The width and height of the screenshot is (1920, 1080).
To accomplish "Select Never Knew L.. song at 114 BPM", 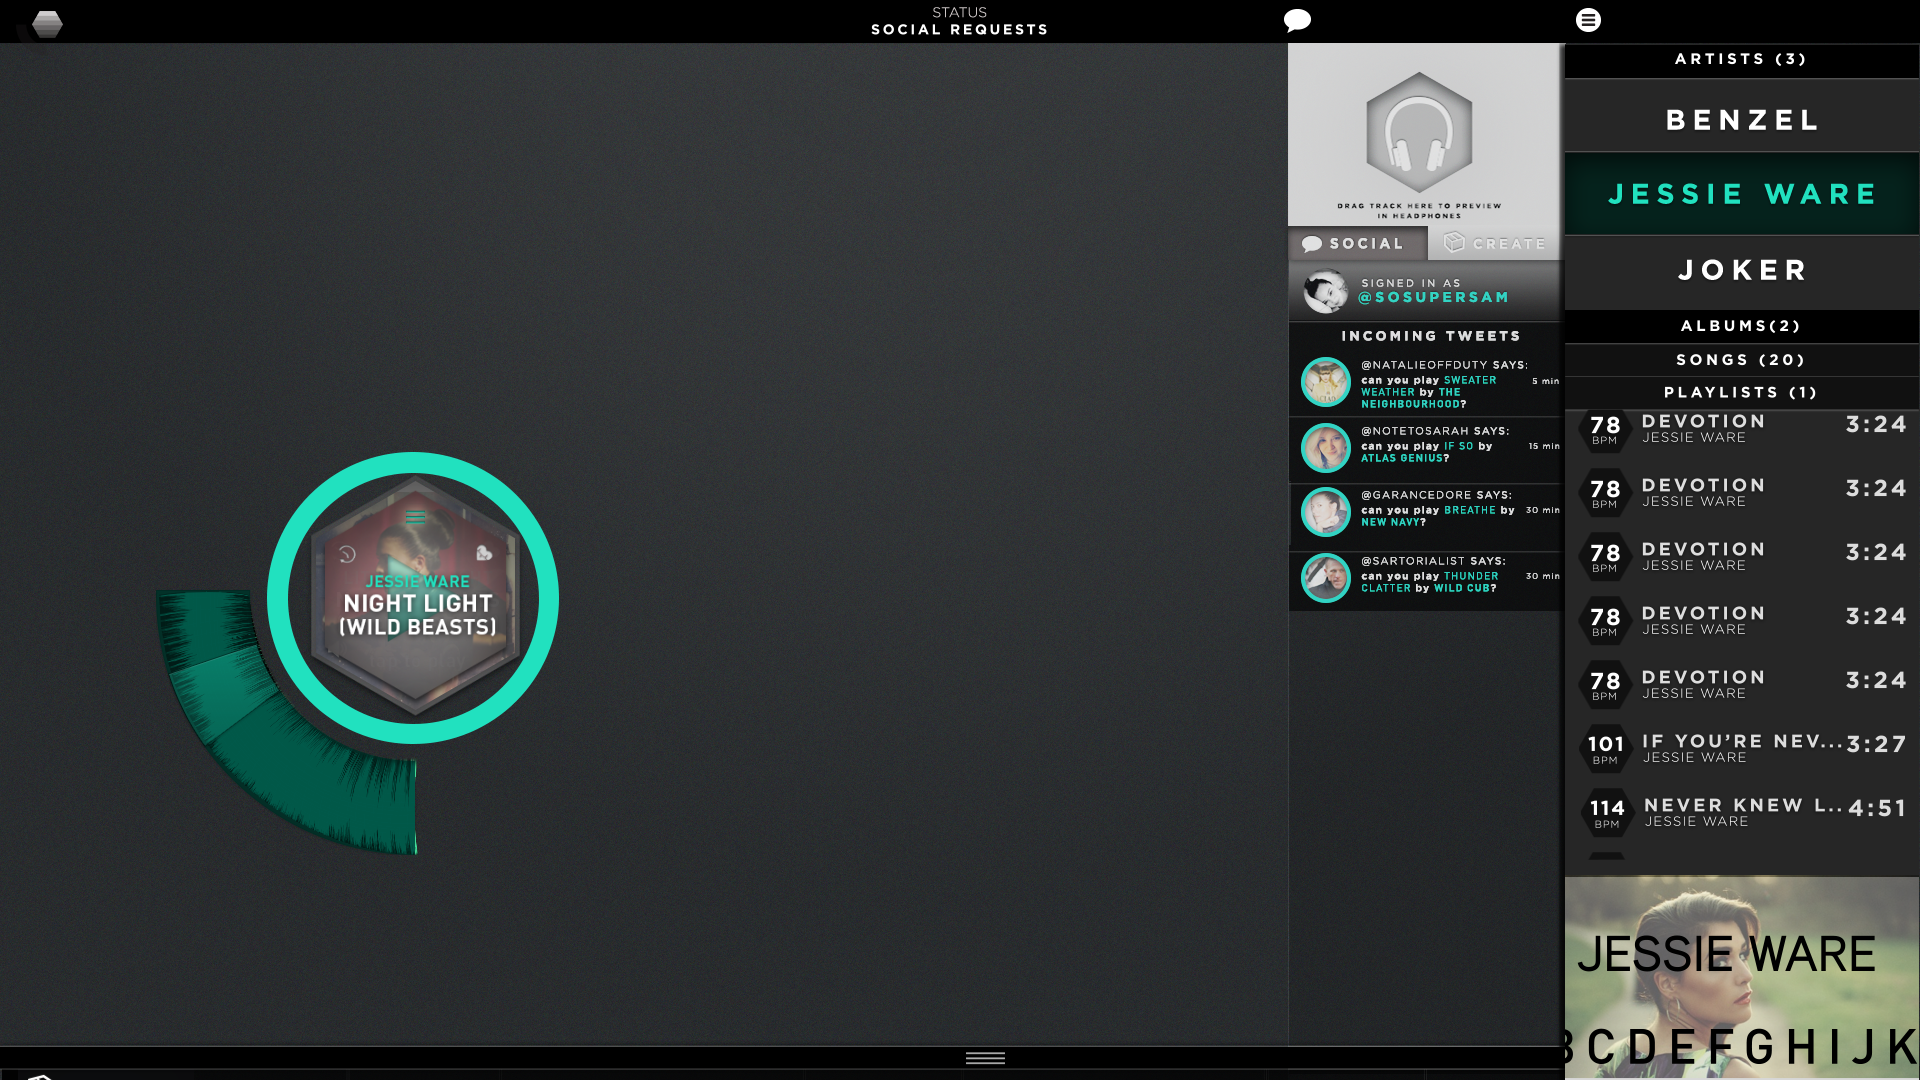I will (x=1741, y=812).
